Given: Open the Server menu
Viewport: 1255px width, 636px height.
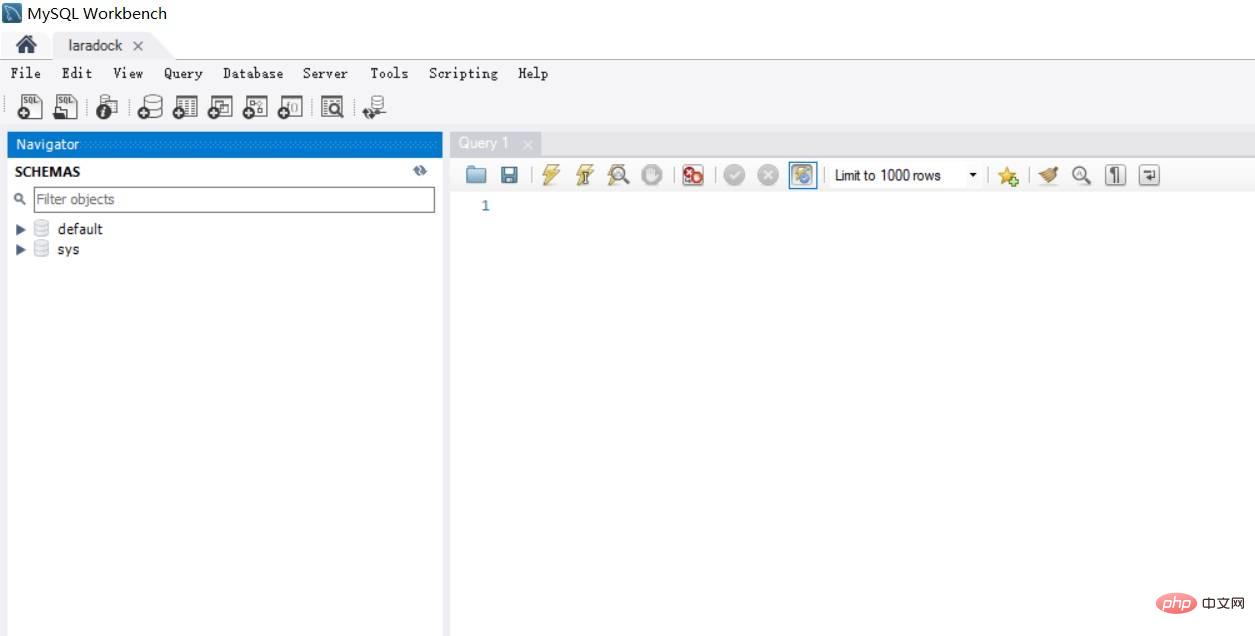Looking at the screenshot, I should [325, 73].
